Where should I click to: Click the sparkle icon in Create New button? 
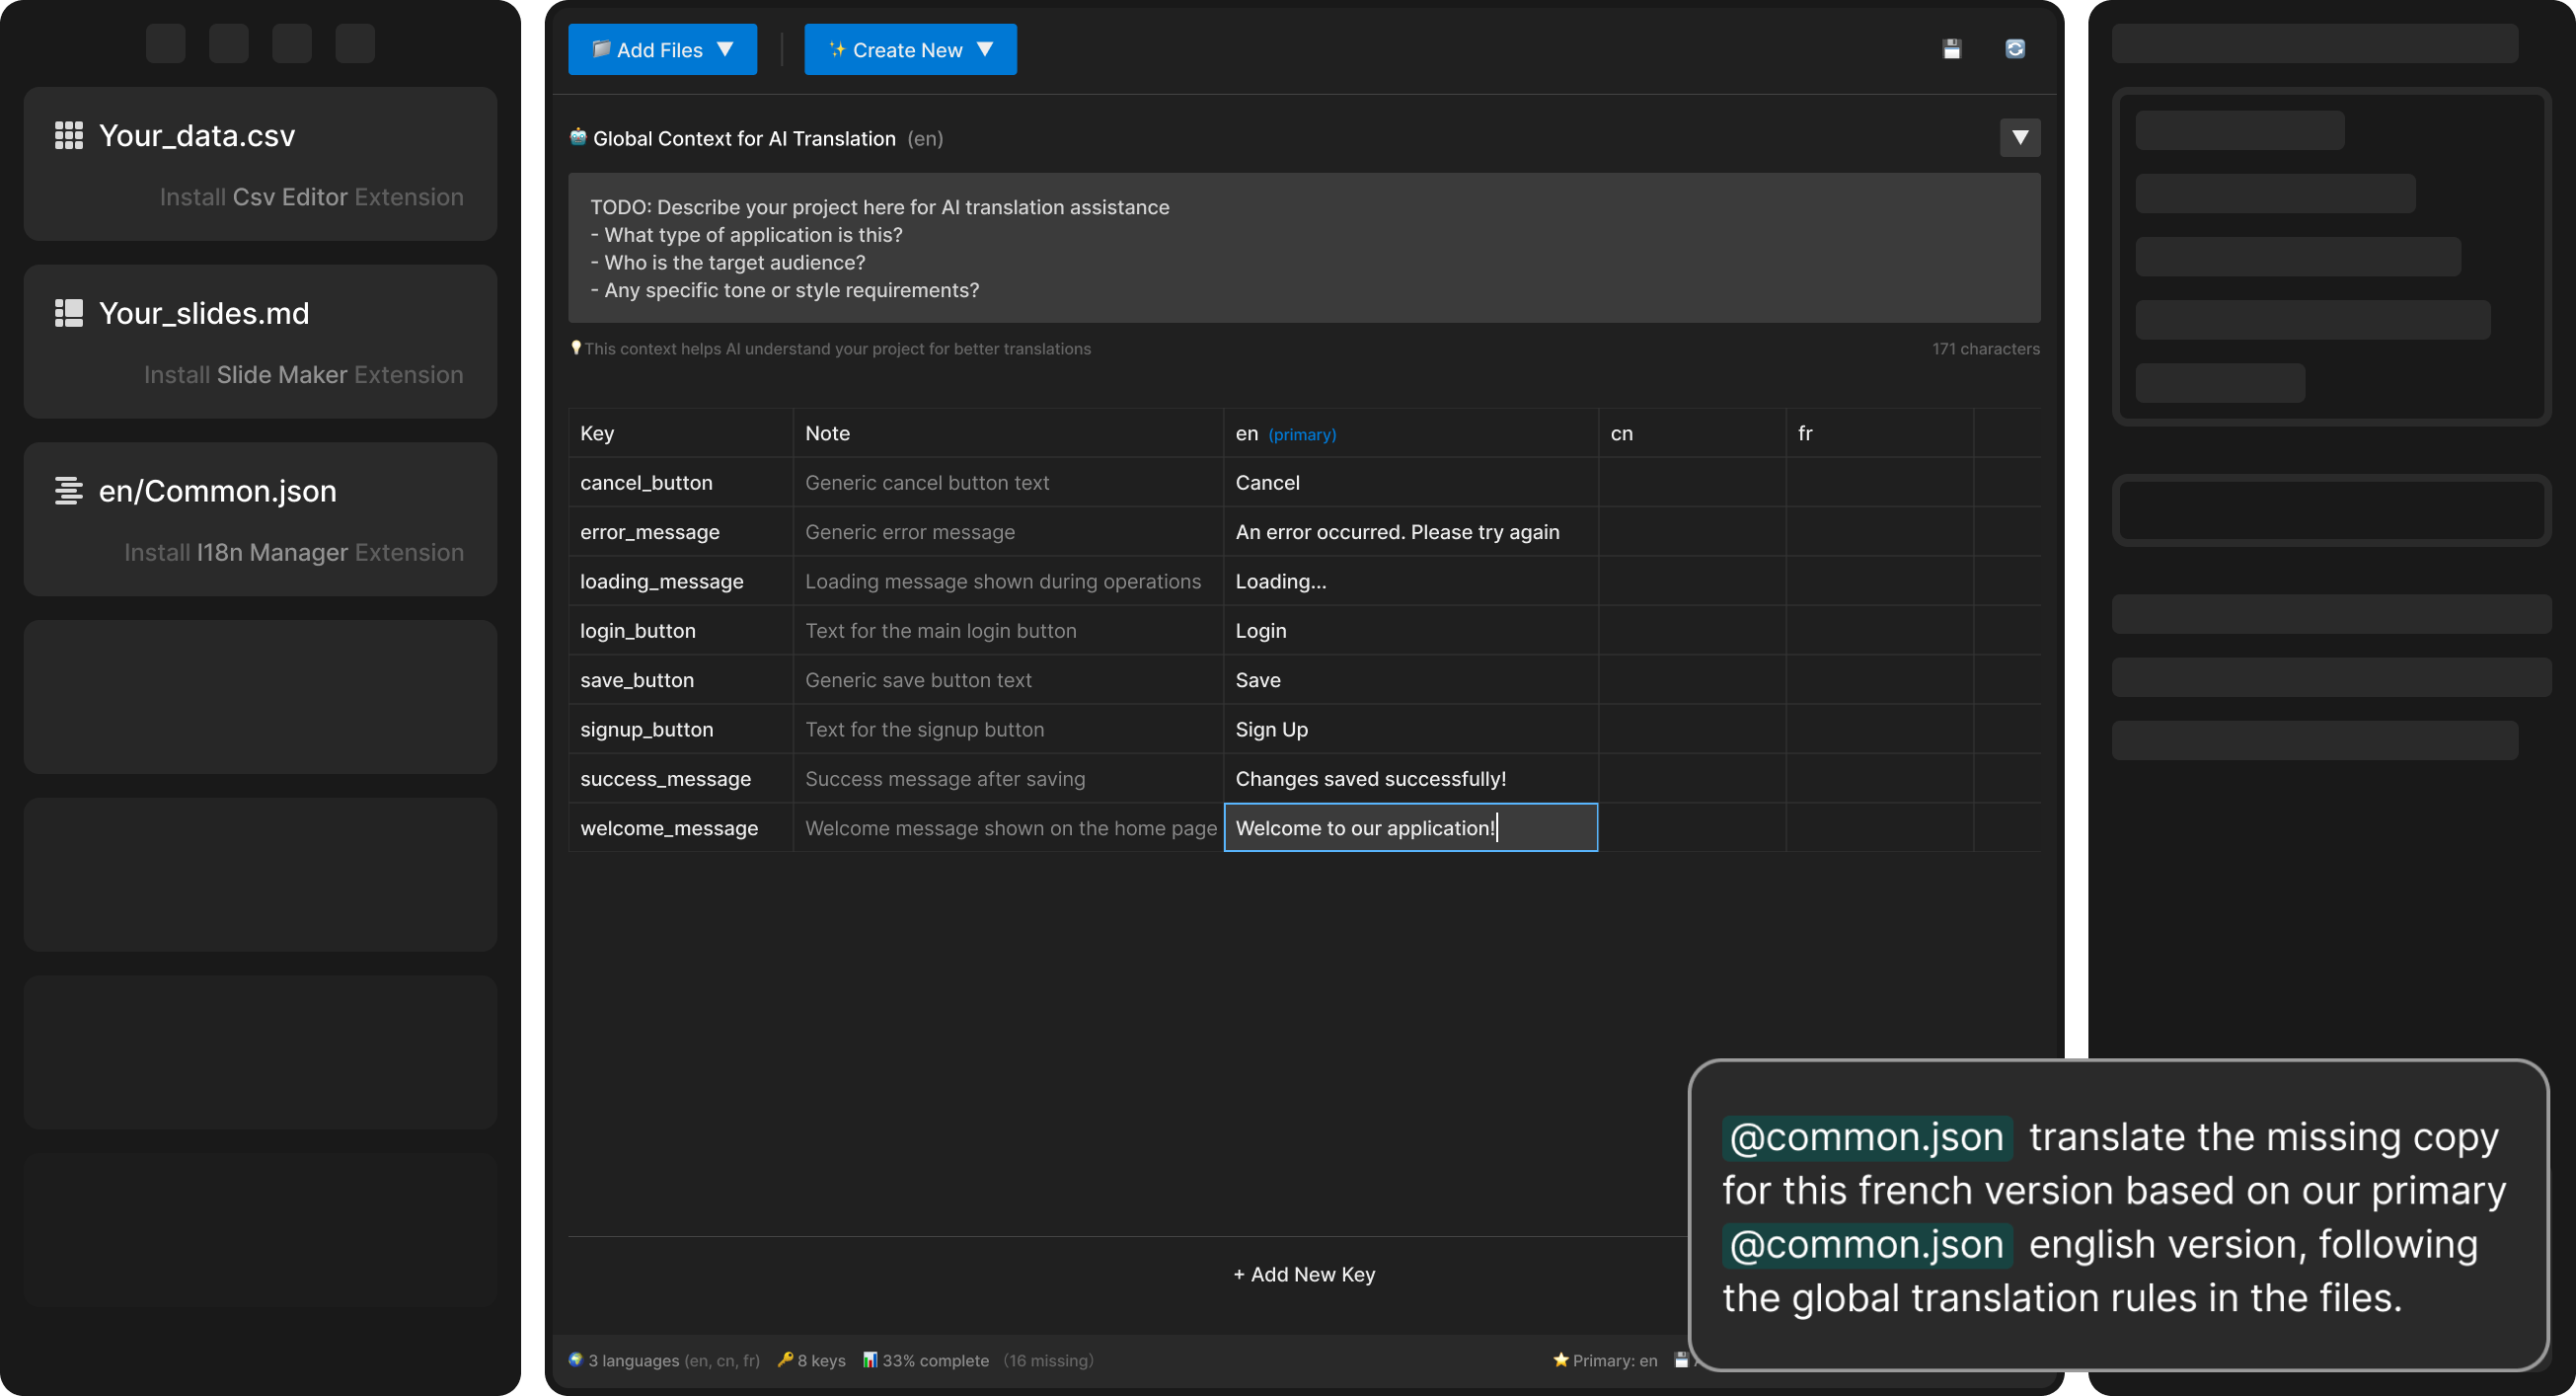(x=837, y=49)
